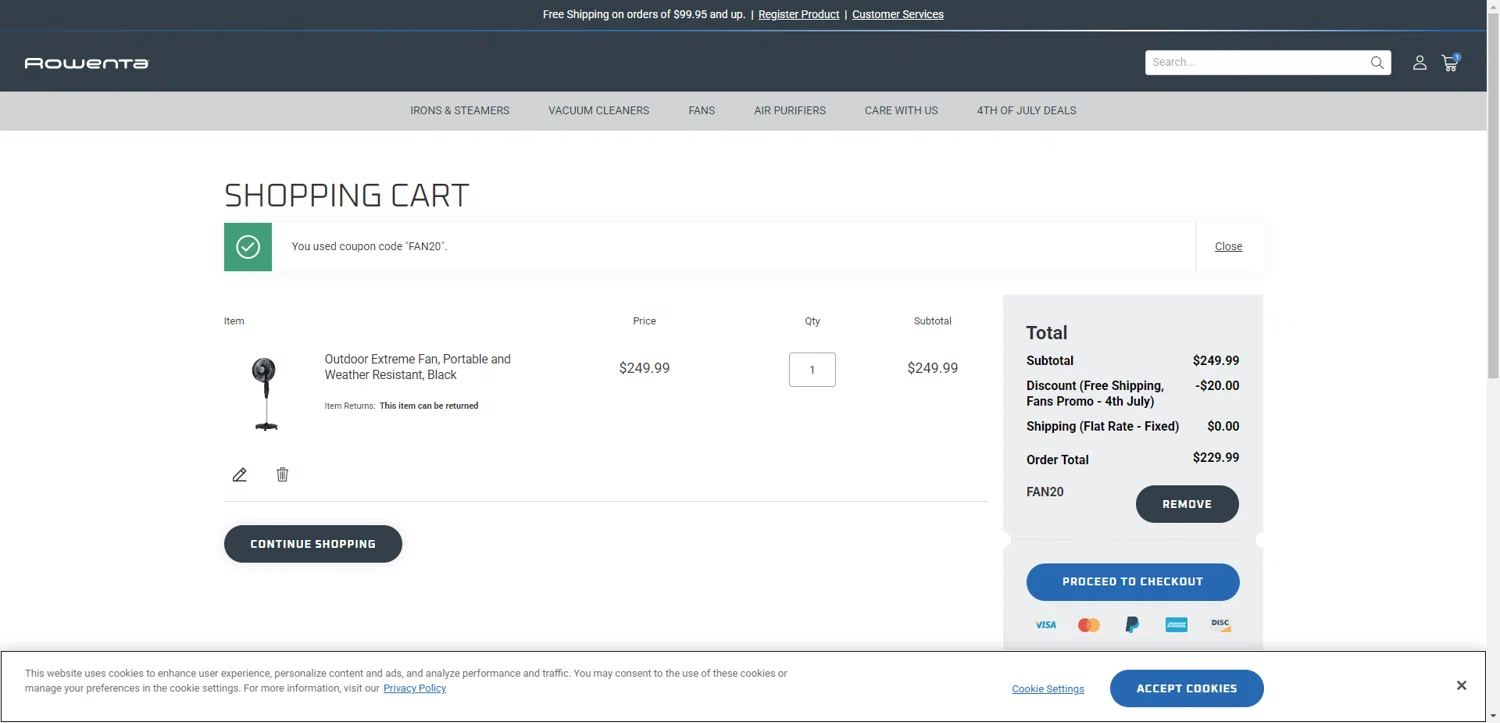Open the Privacy Policy link
1500x723 pixels.
415,689
